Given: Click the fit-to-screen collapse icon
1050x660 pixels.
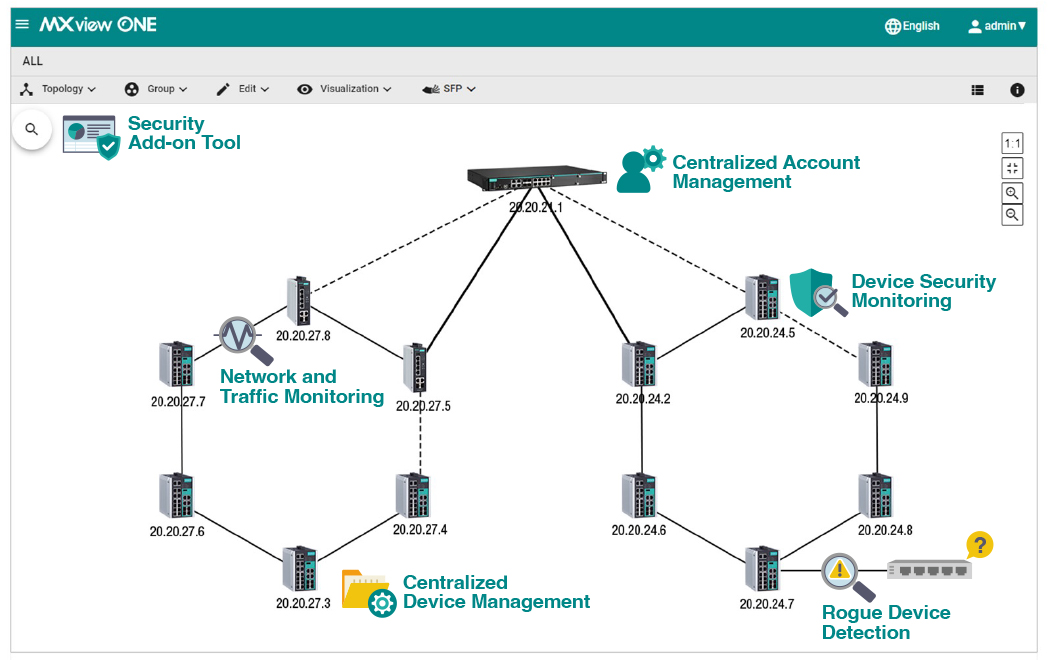Looking at the screenshot, I should (x=1012, y=168).
